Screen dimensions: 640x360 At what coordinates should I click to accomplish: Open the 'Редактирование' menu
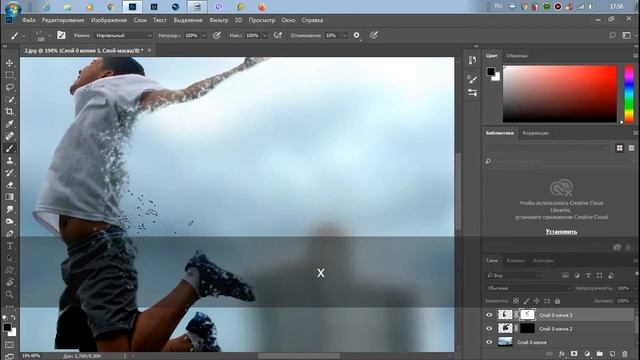coord(63,20)
